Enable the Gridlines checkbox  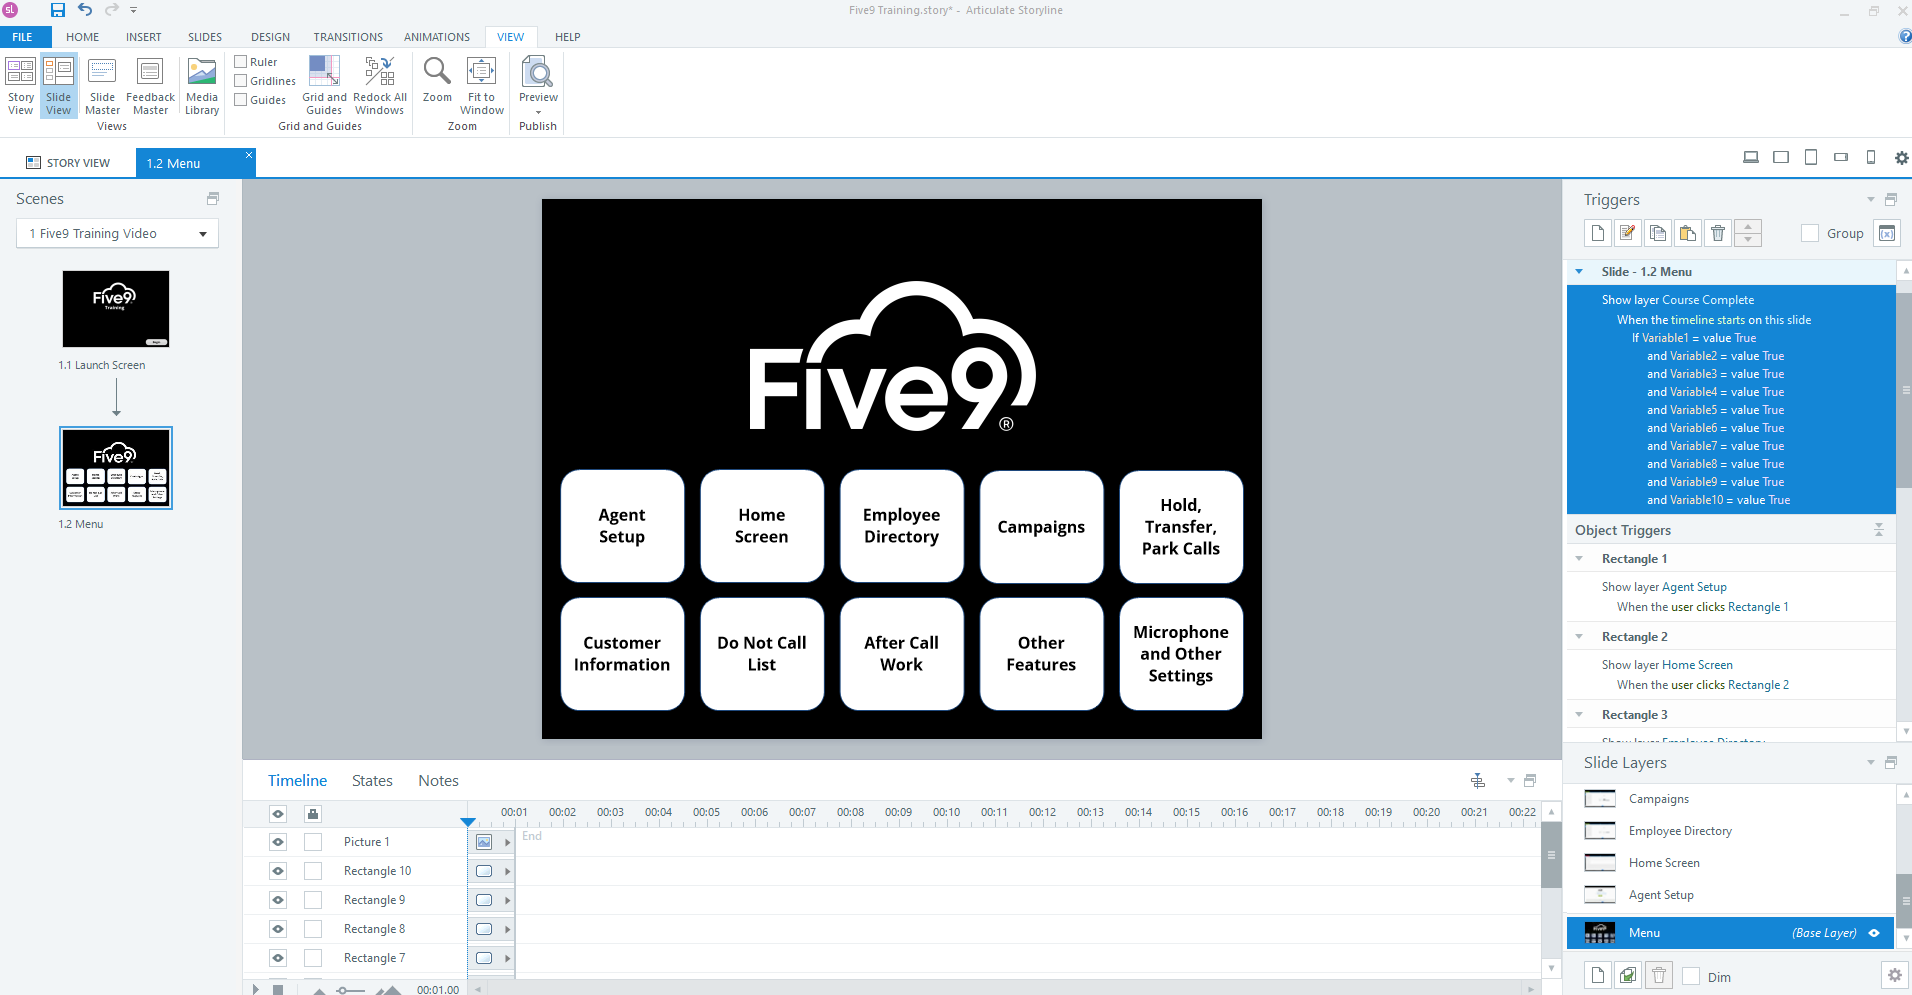point(241,81)
